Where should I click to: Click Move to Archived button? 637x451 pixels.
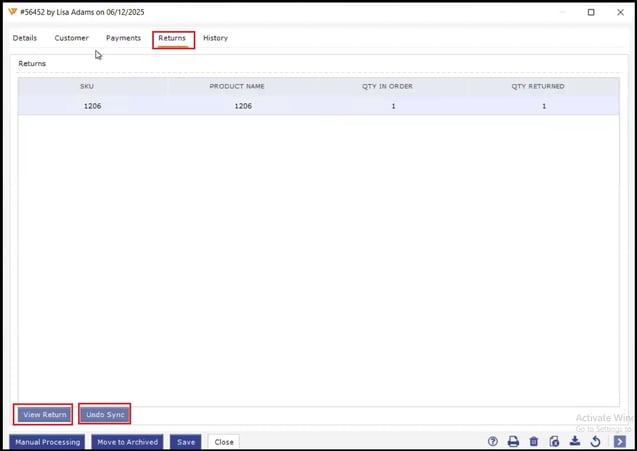point(127,441)
